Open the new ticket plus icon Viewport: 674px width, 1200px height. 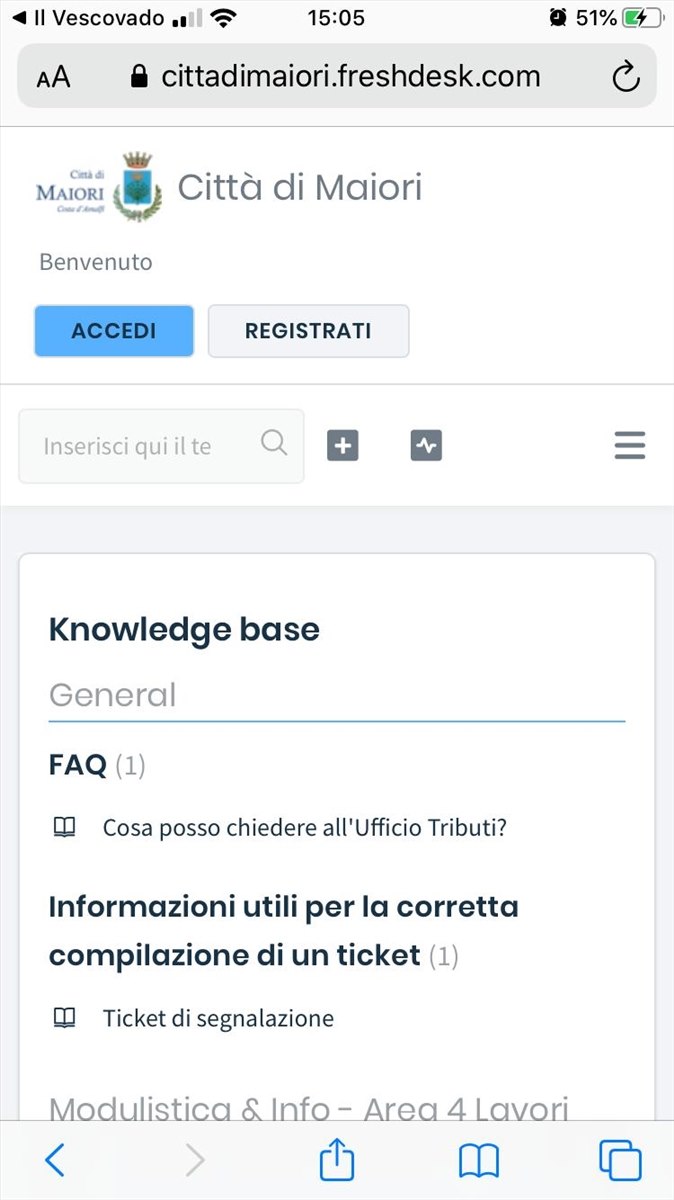343,446
